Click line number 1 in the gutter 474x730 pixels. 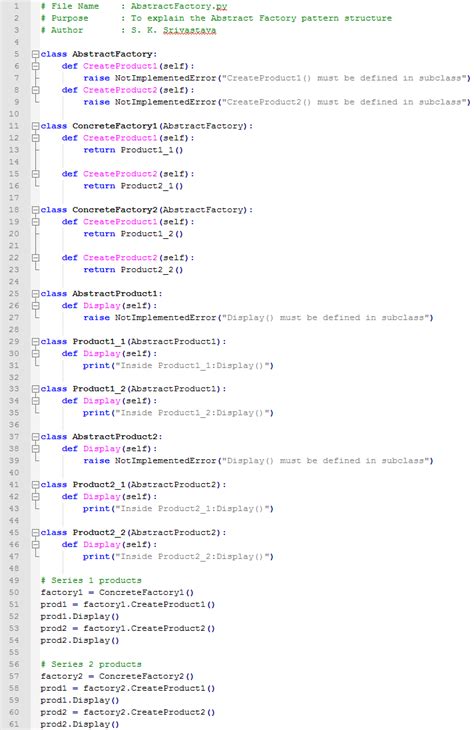[x=16, y=6]
